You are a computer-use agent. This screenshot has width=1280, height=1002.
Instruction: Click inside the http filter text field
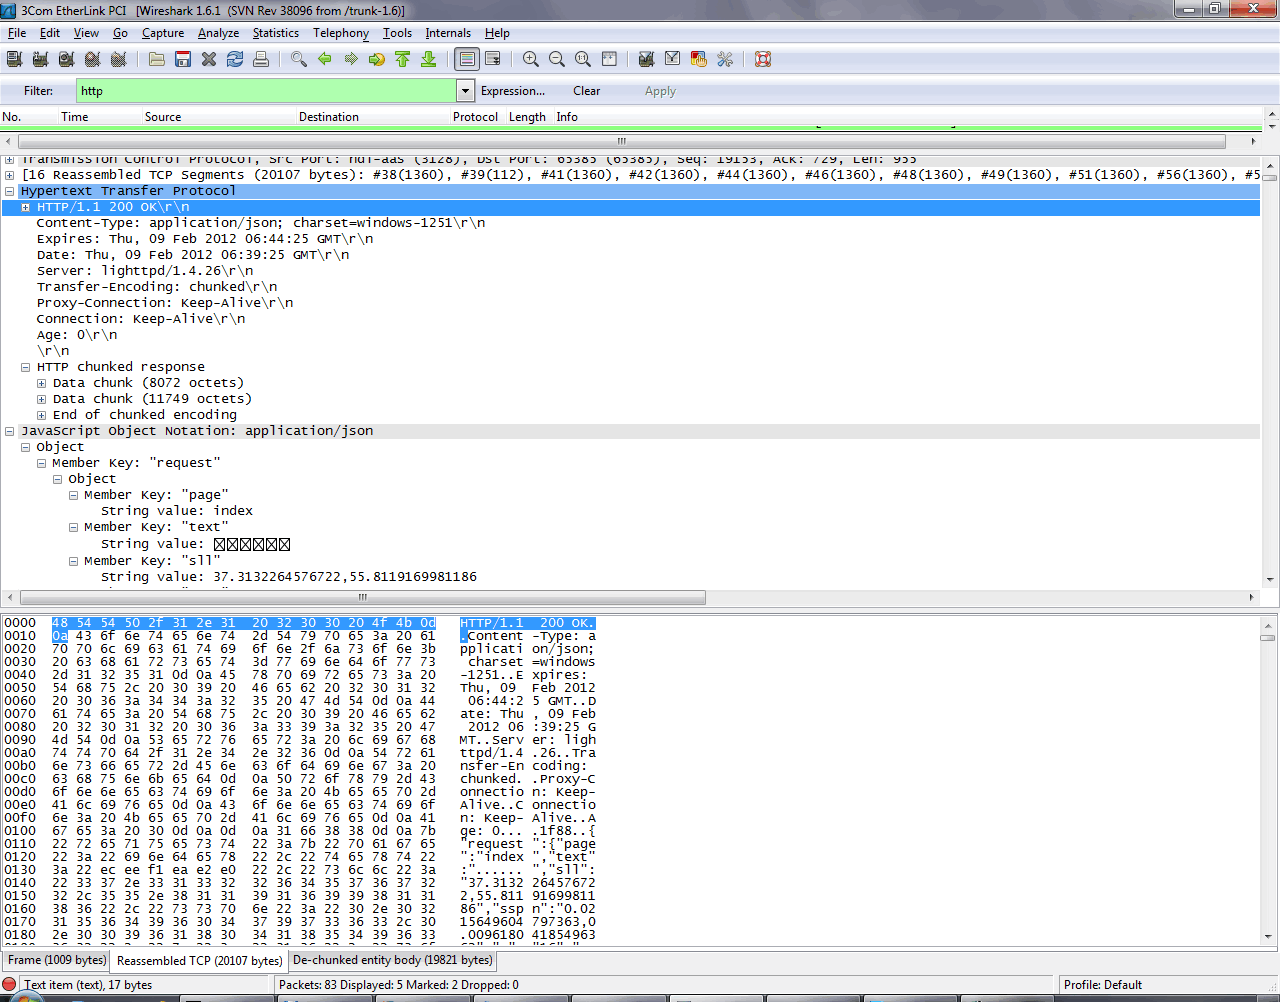(x=266, y=91)
